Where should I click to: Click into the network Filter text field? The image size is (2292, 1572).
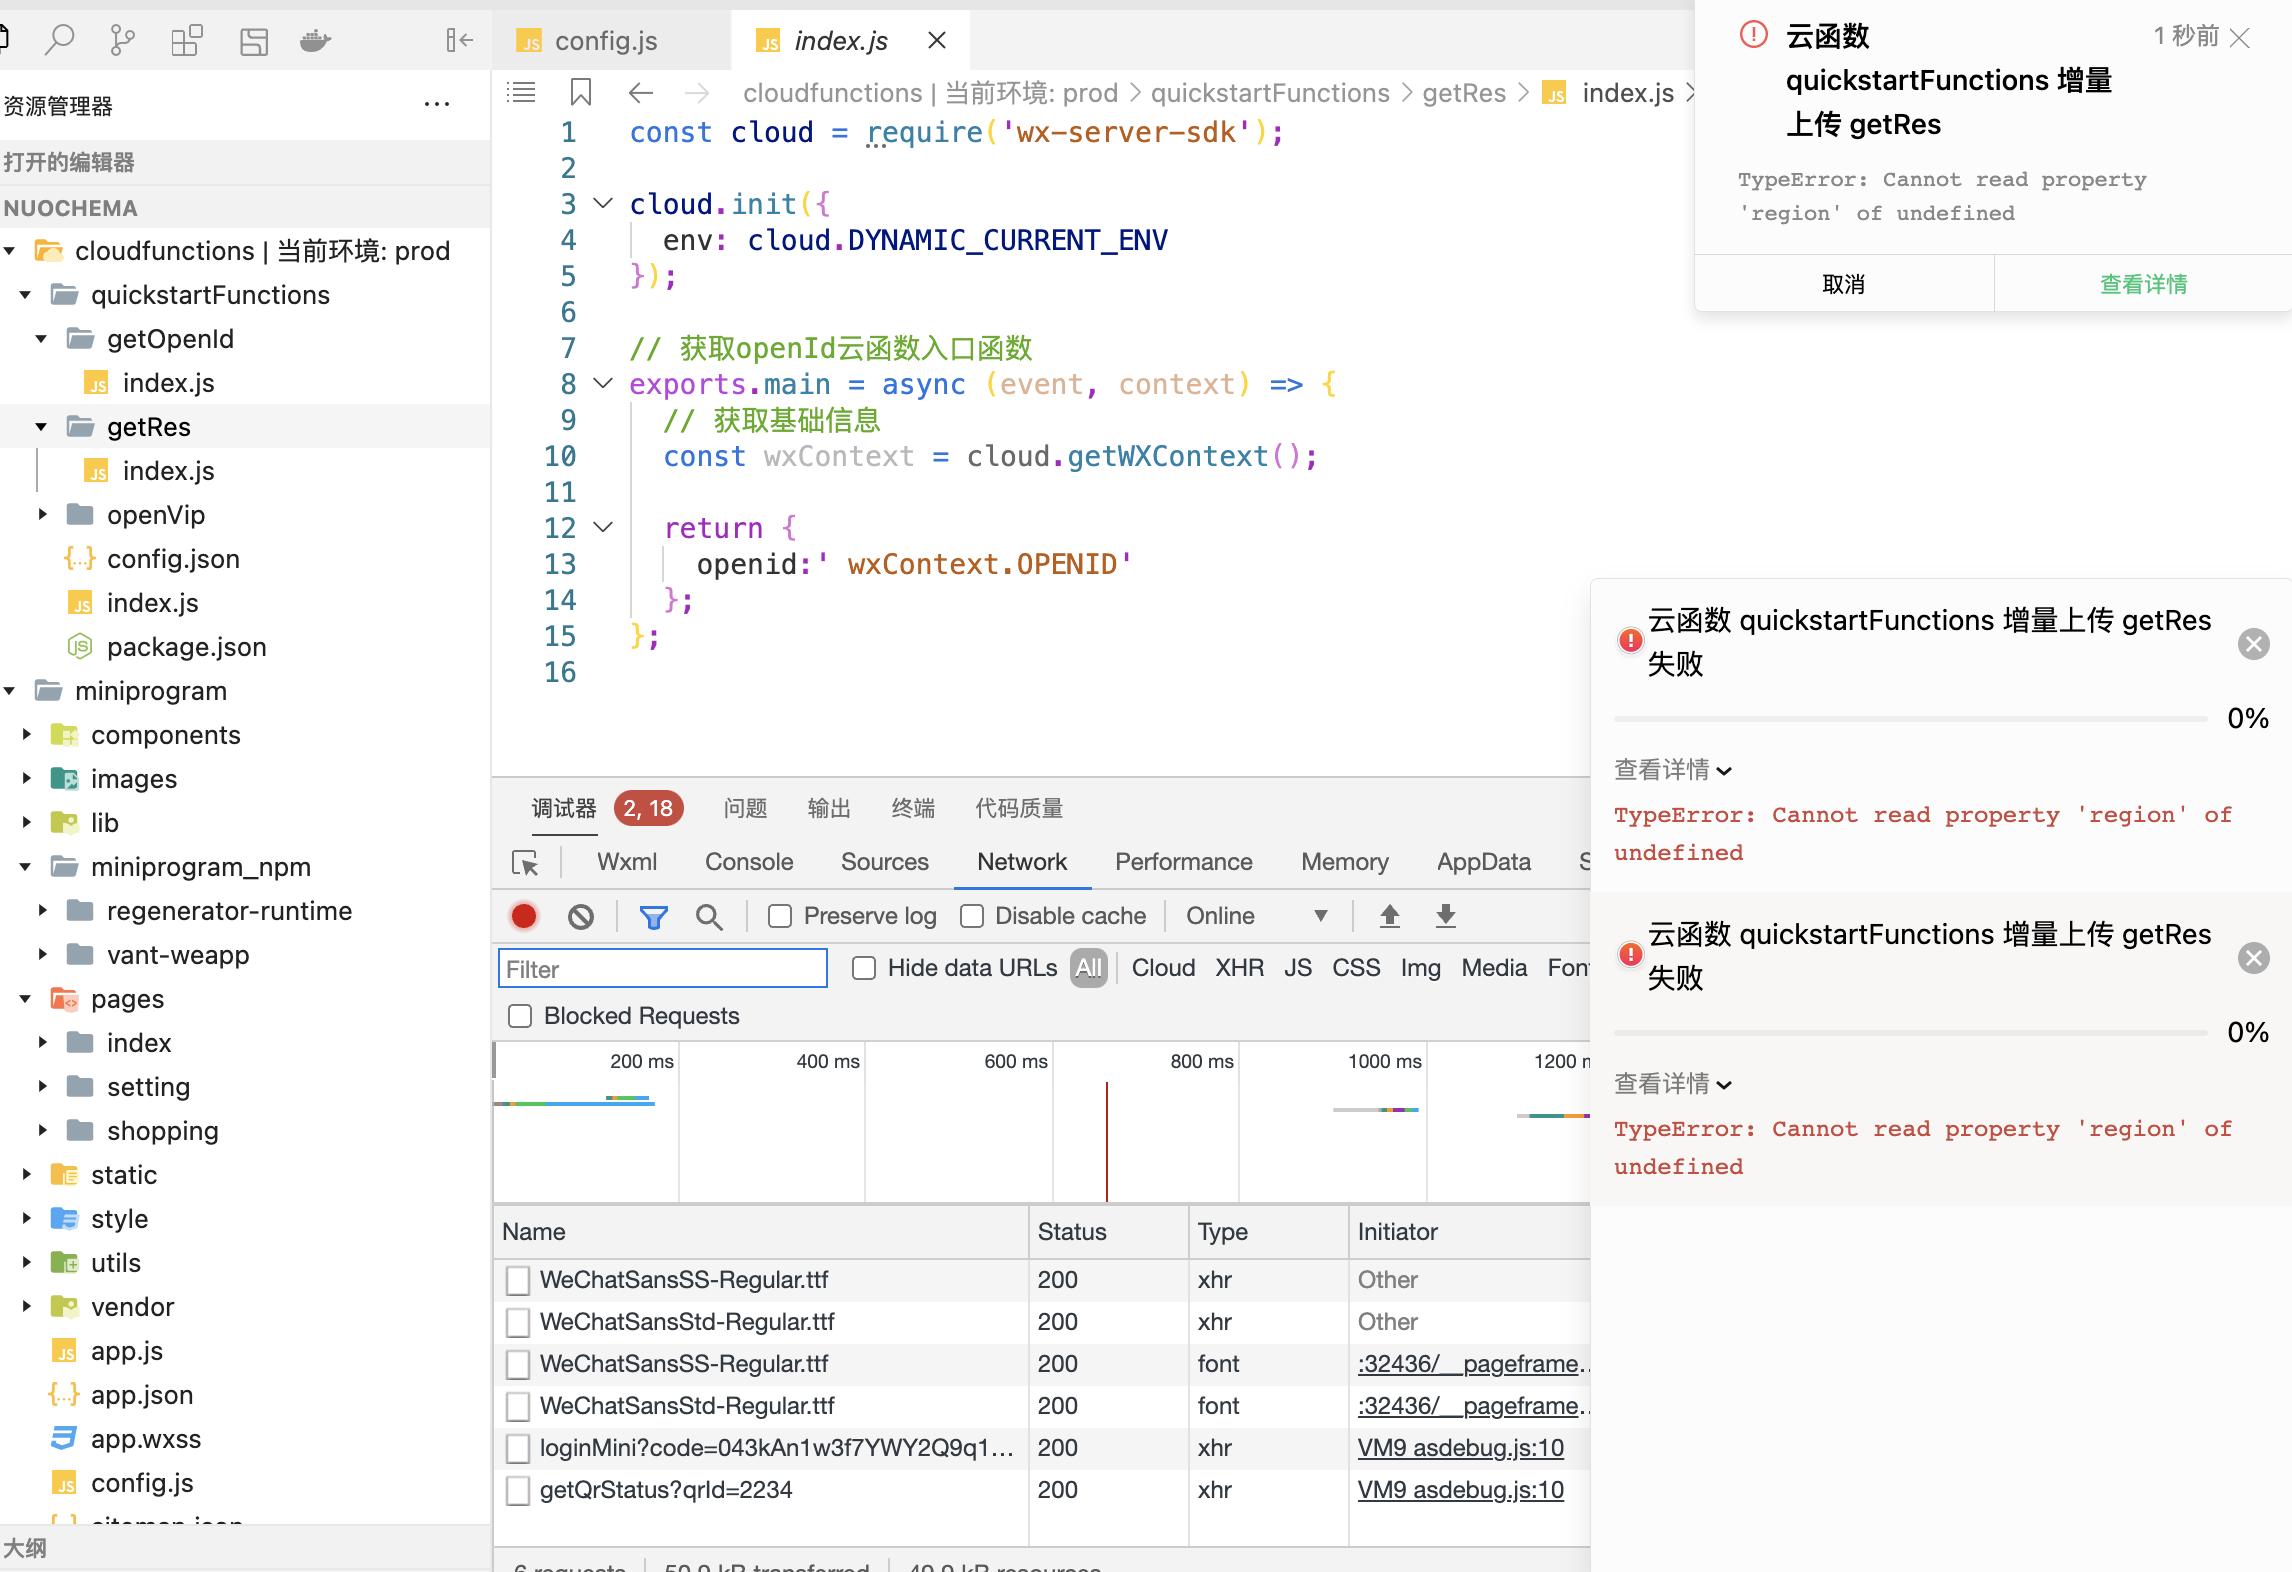662,969
